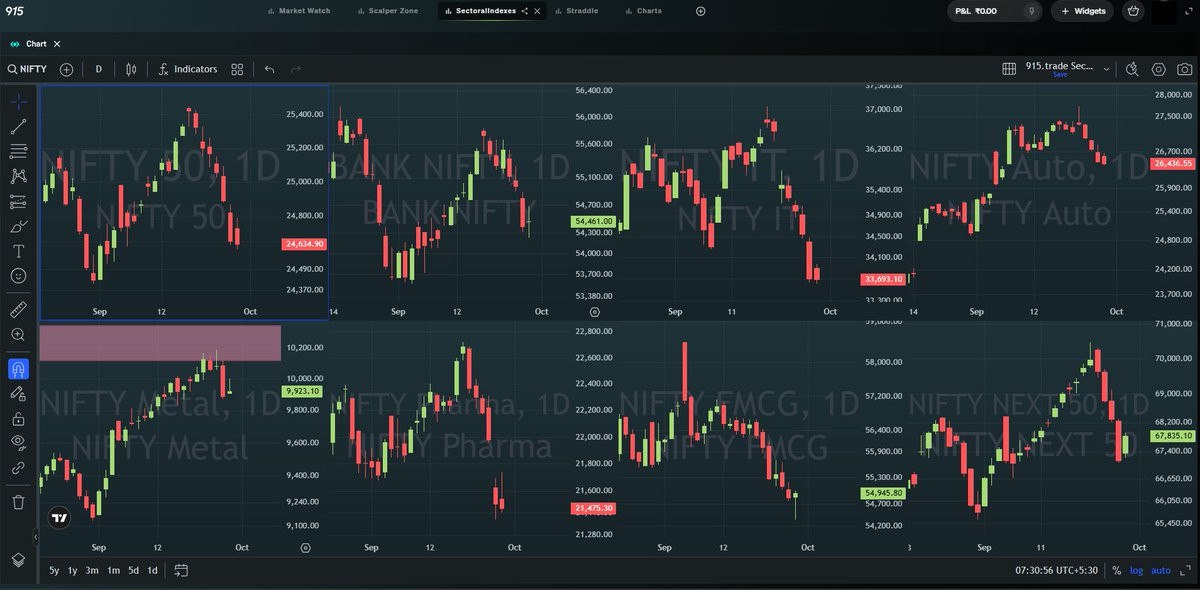Add a new workspace tab
Viewport: 1200px width, 590px height.
[700, 11]
